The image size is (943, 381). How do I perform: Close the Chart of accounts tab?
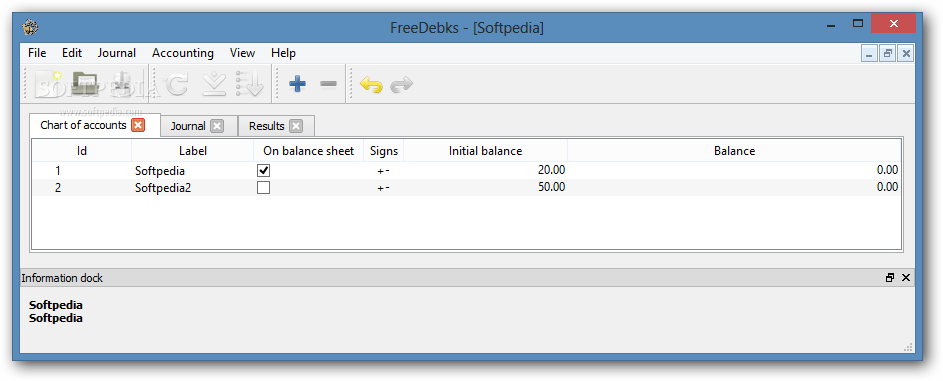coord(138,125)
